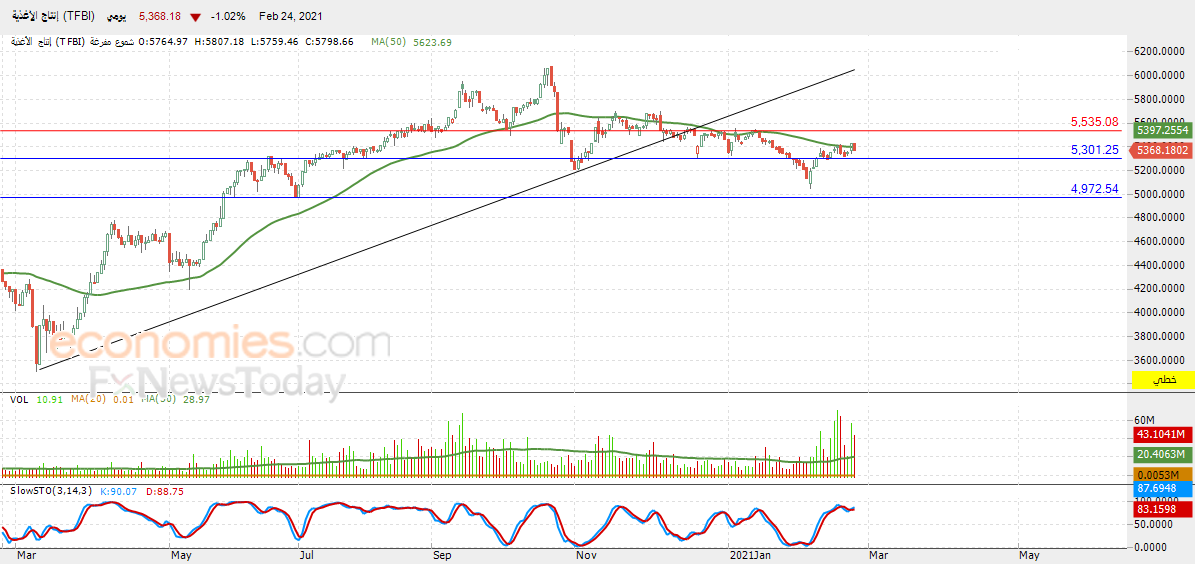The image size is (1195, 564).
Task: Click the 0.0000 stochastic axis tick
Action: click(x=1152, y=547)
